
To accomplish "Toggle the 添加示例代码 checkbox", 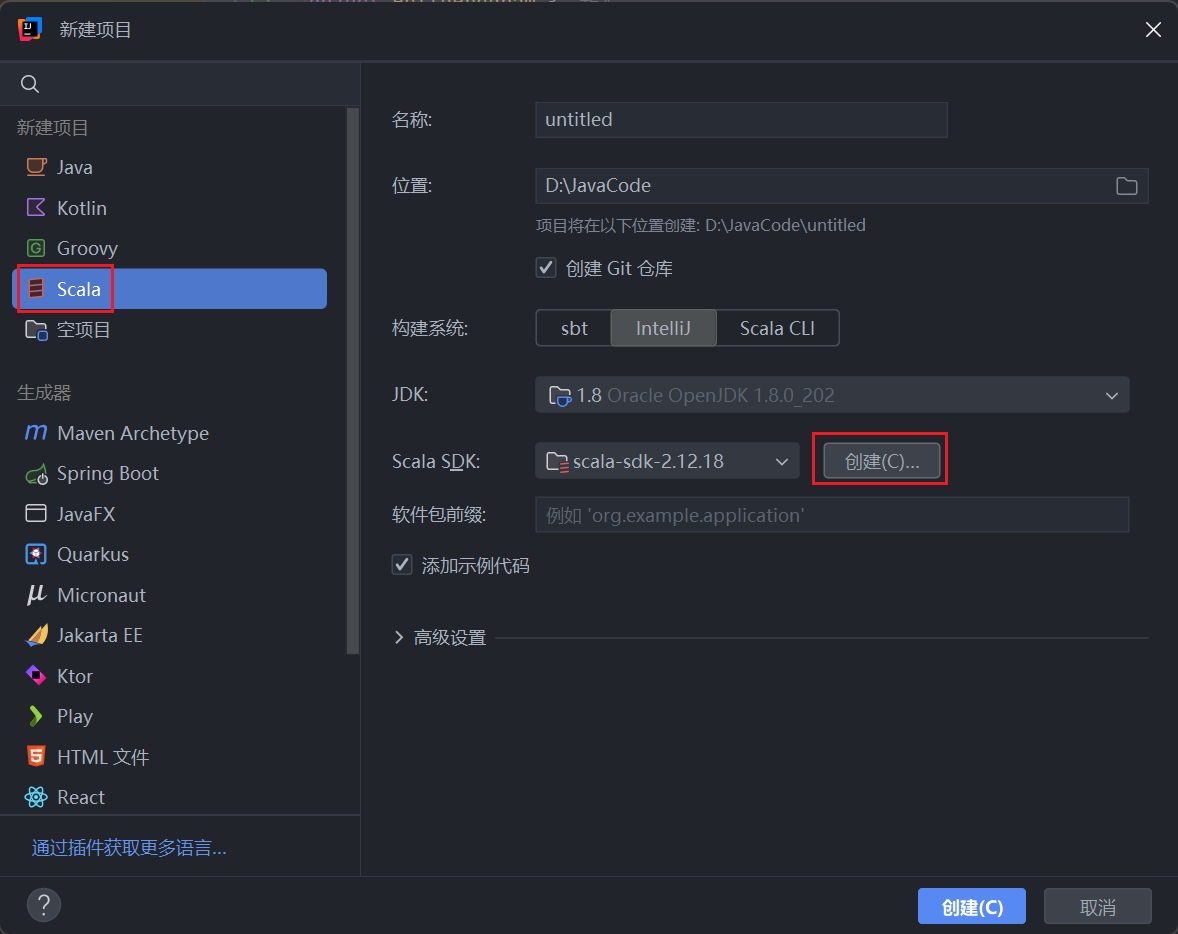I will click(402, 565).
